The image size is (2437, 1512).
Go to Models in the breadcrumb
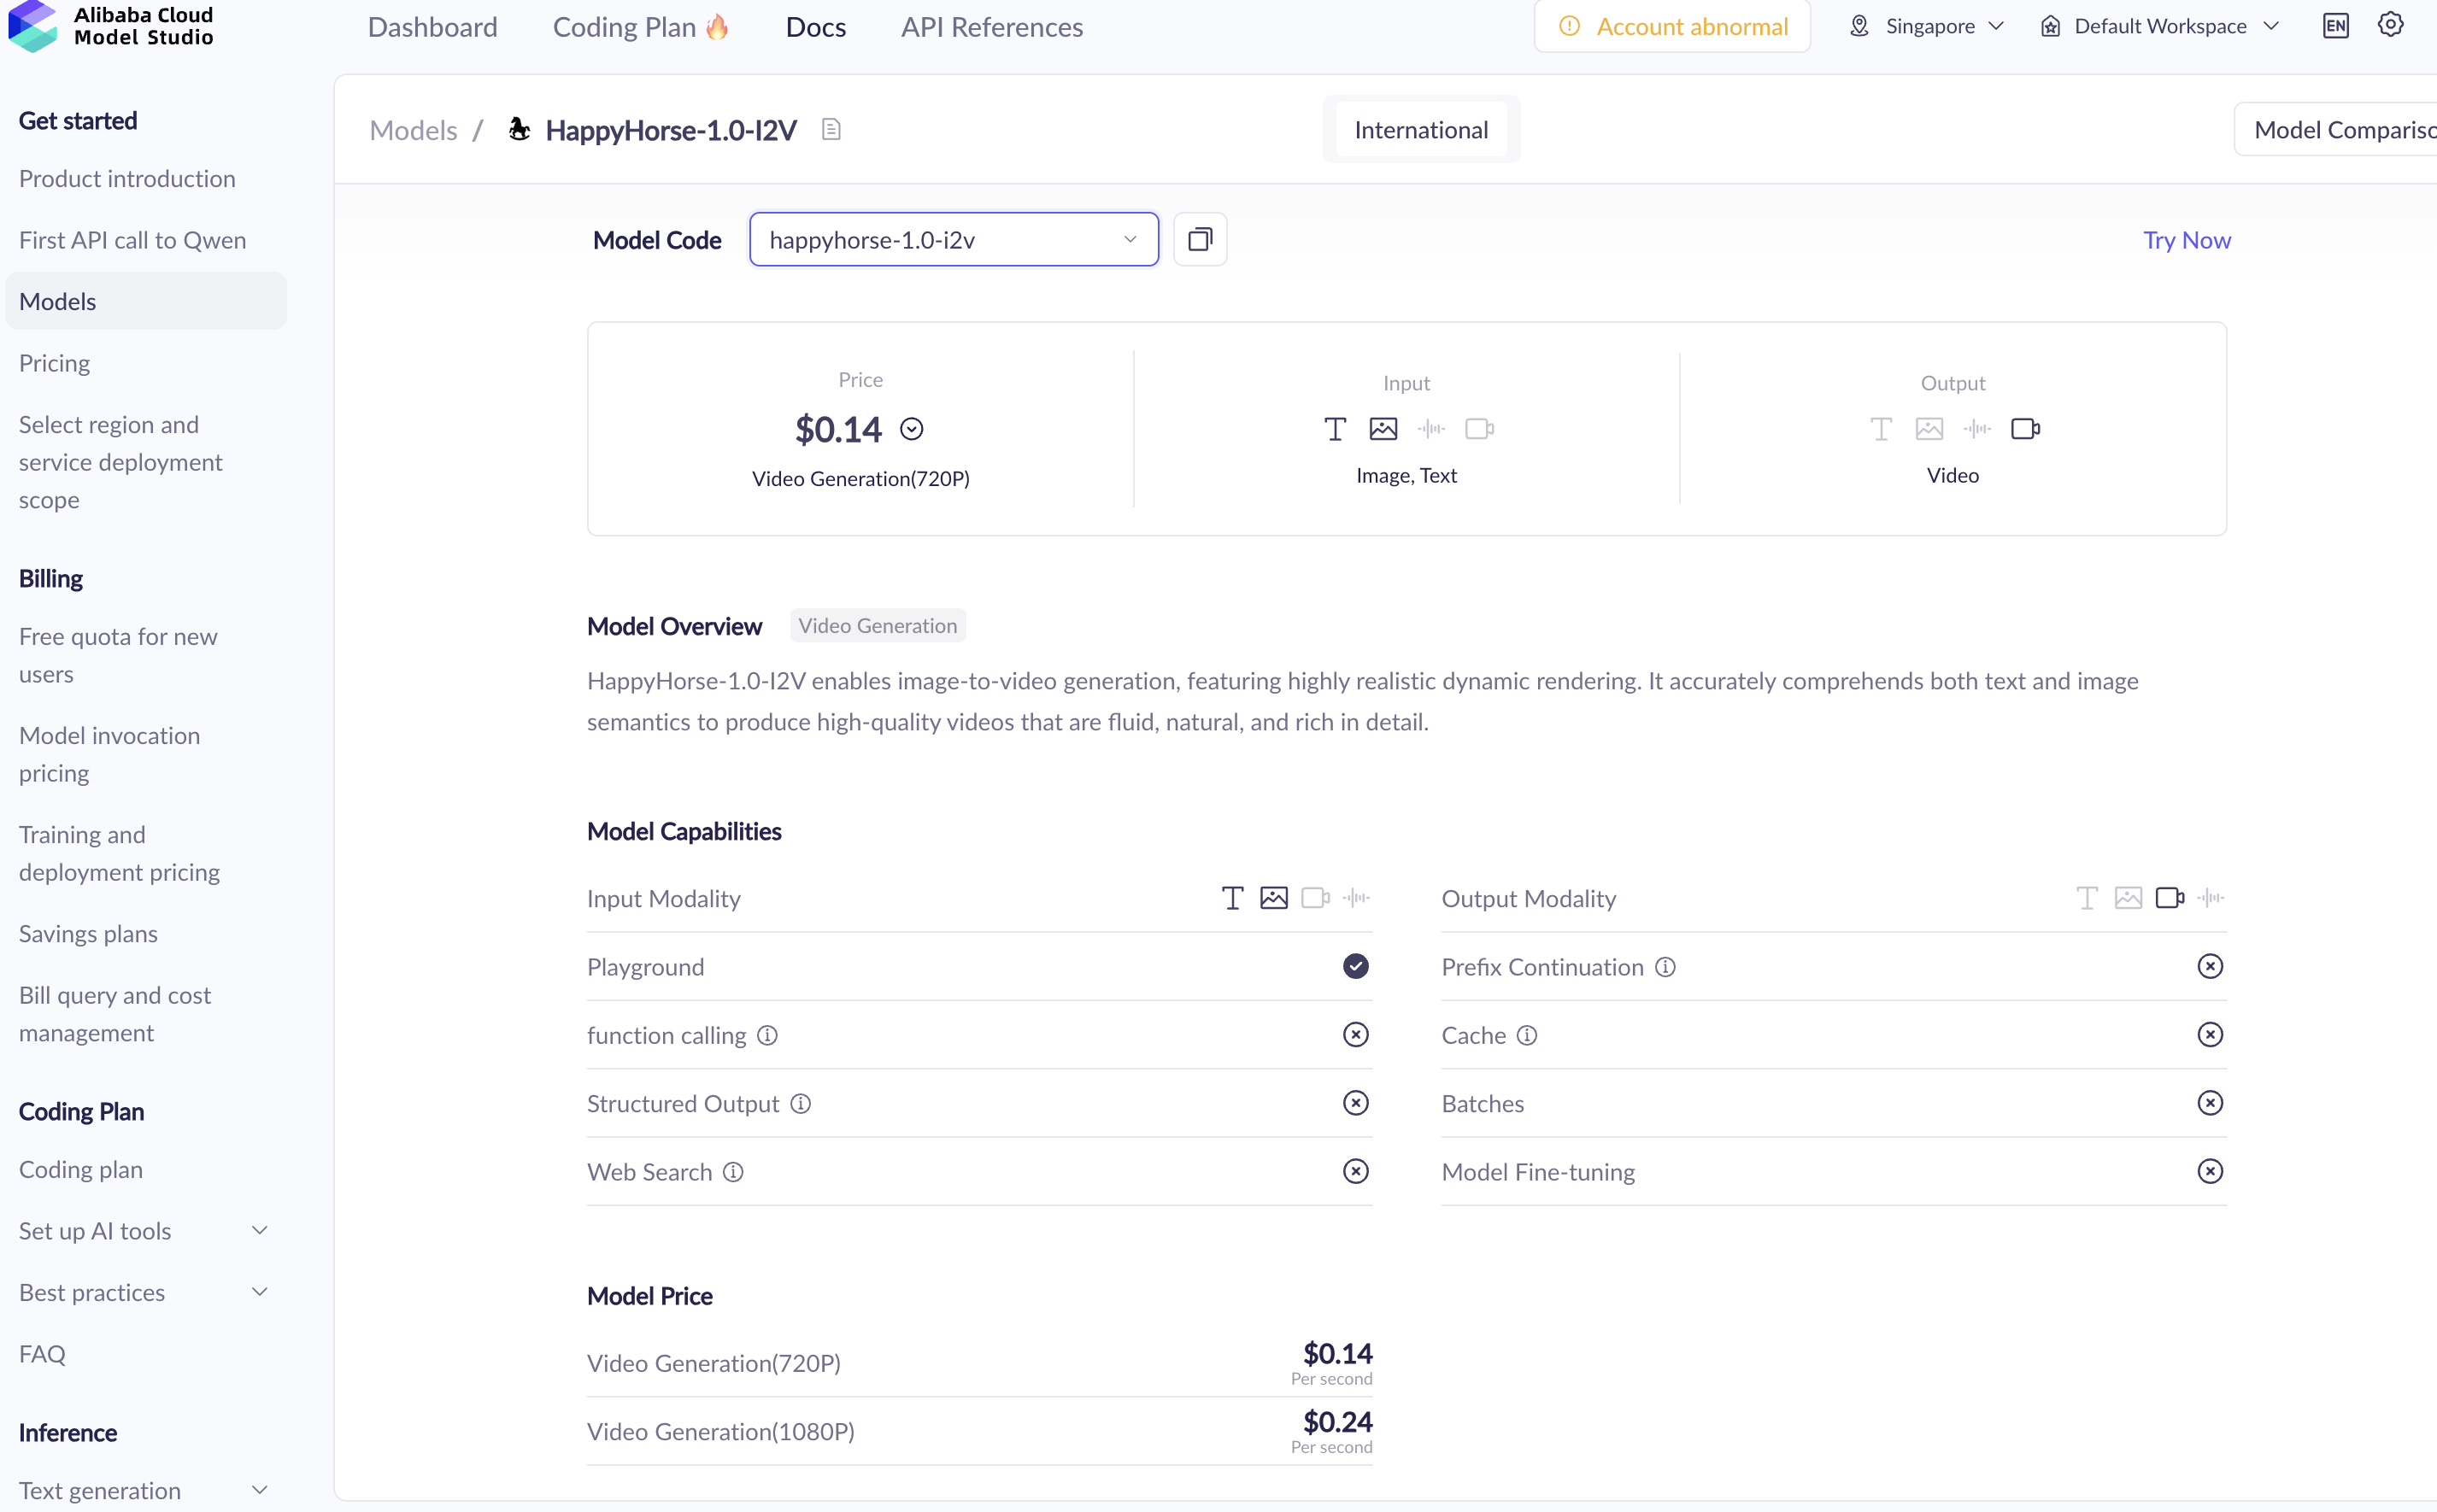click(x=413, y=130)
